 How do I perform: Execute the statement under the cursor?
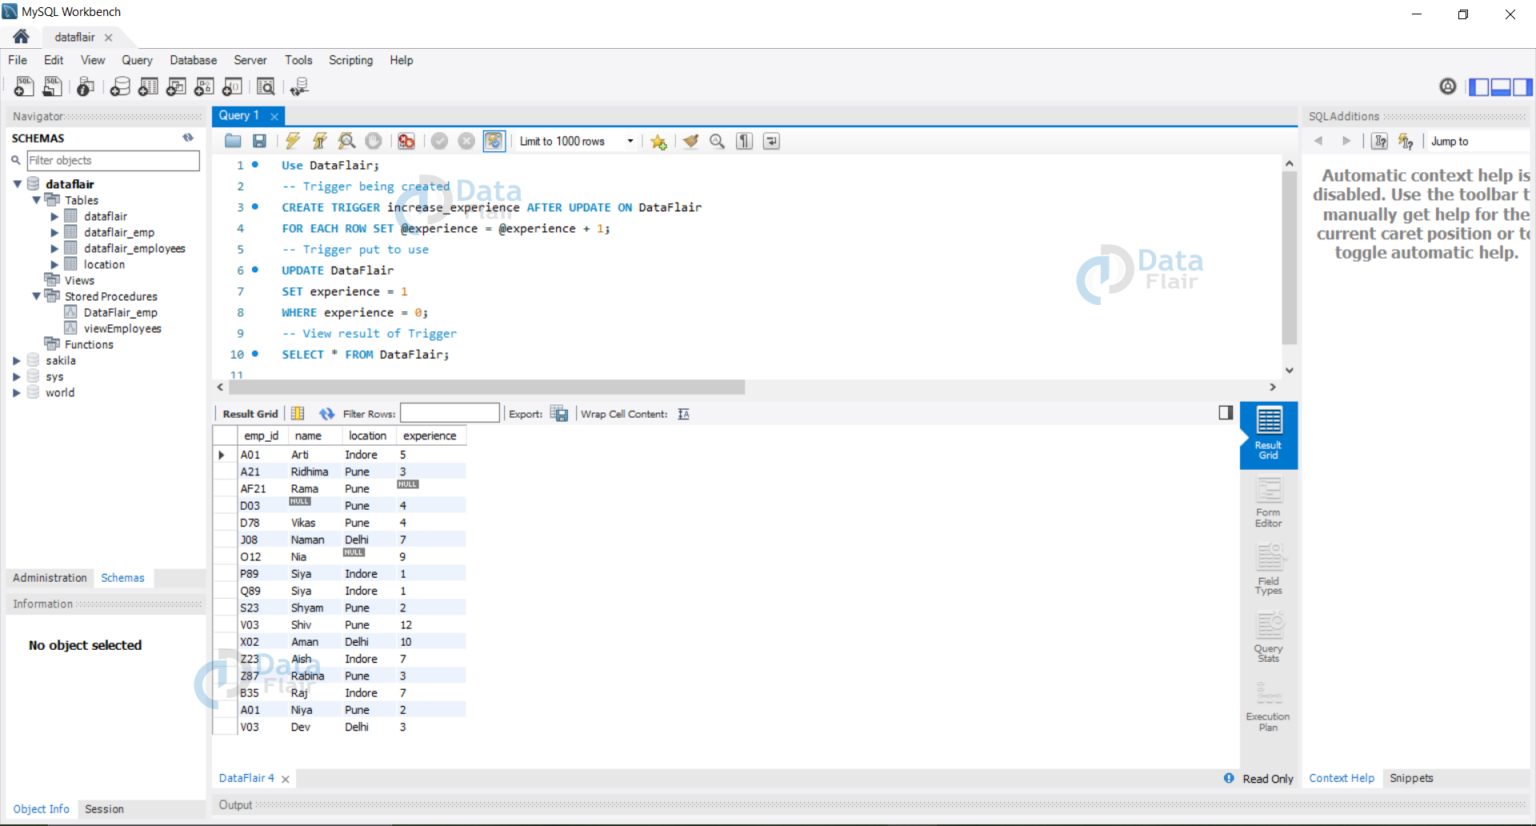tap(319, 141)
